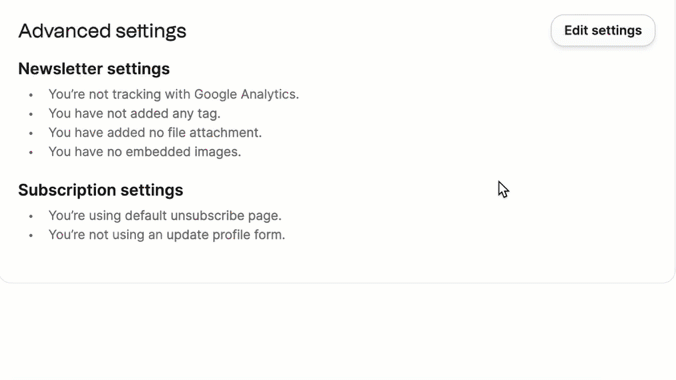Viewport: 676px width, 380px height.
Task: Click bullet beside file attachment line
Action: pos(31,133)
